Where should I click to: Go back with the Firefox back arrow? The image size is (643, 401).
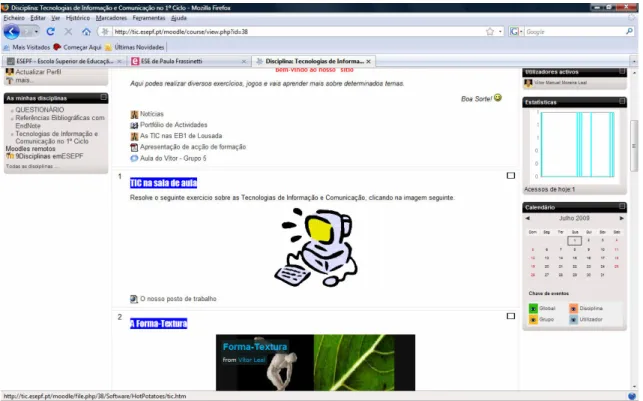[x=11, y=32]
